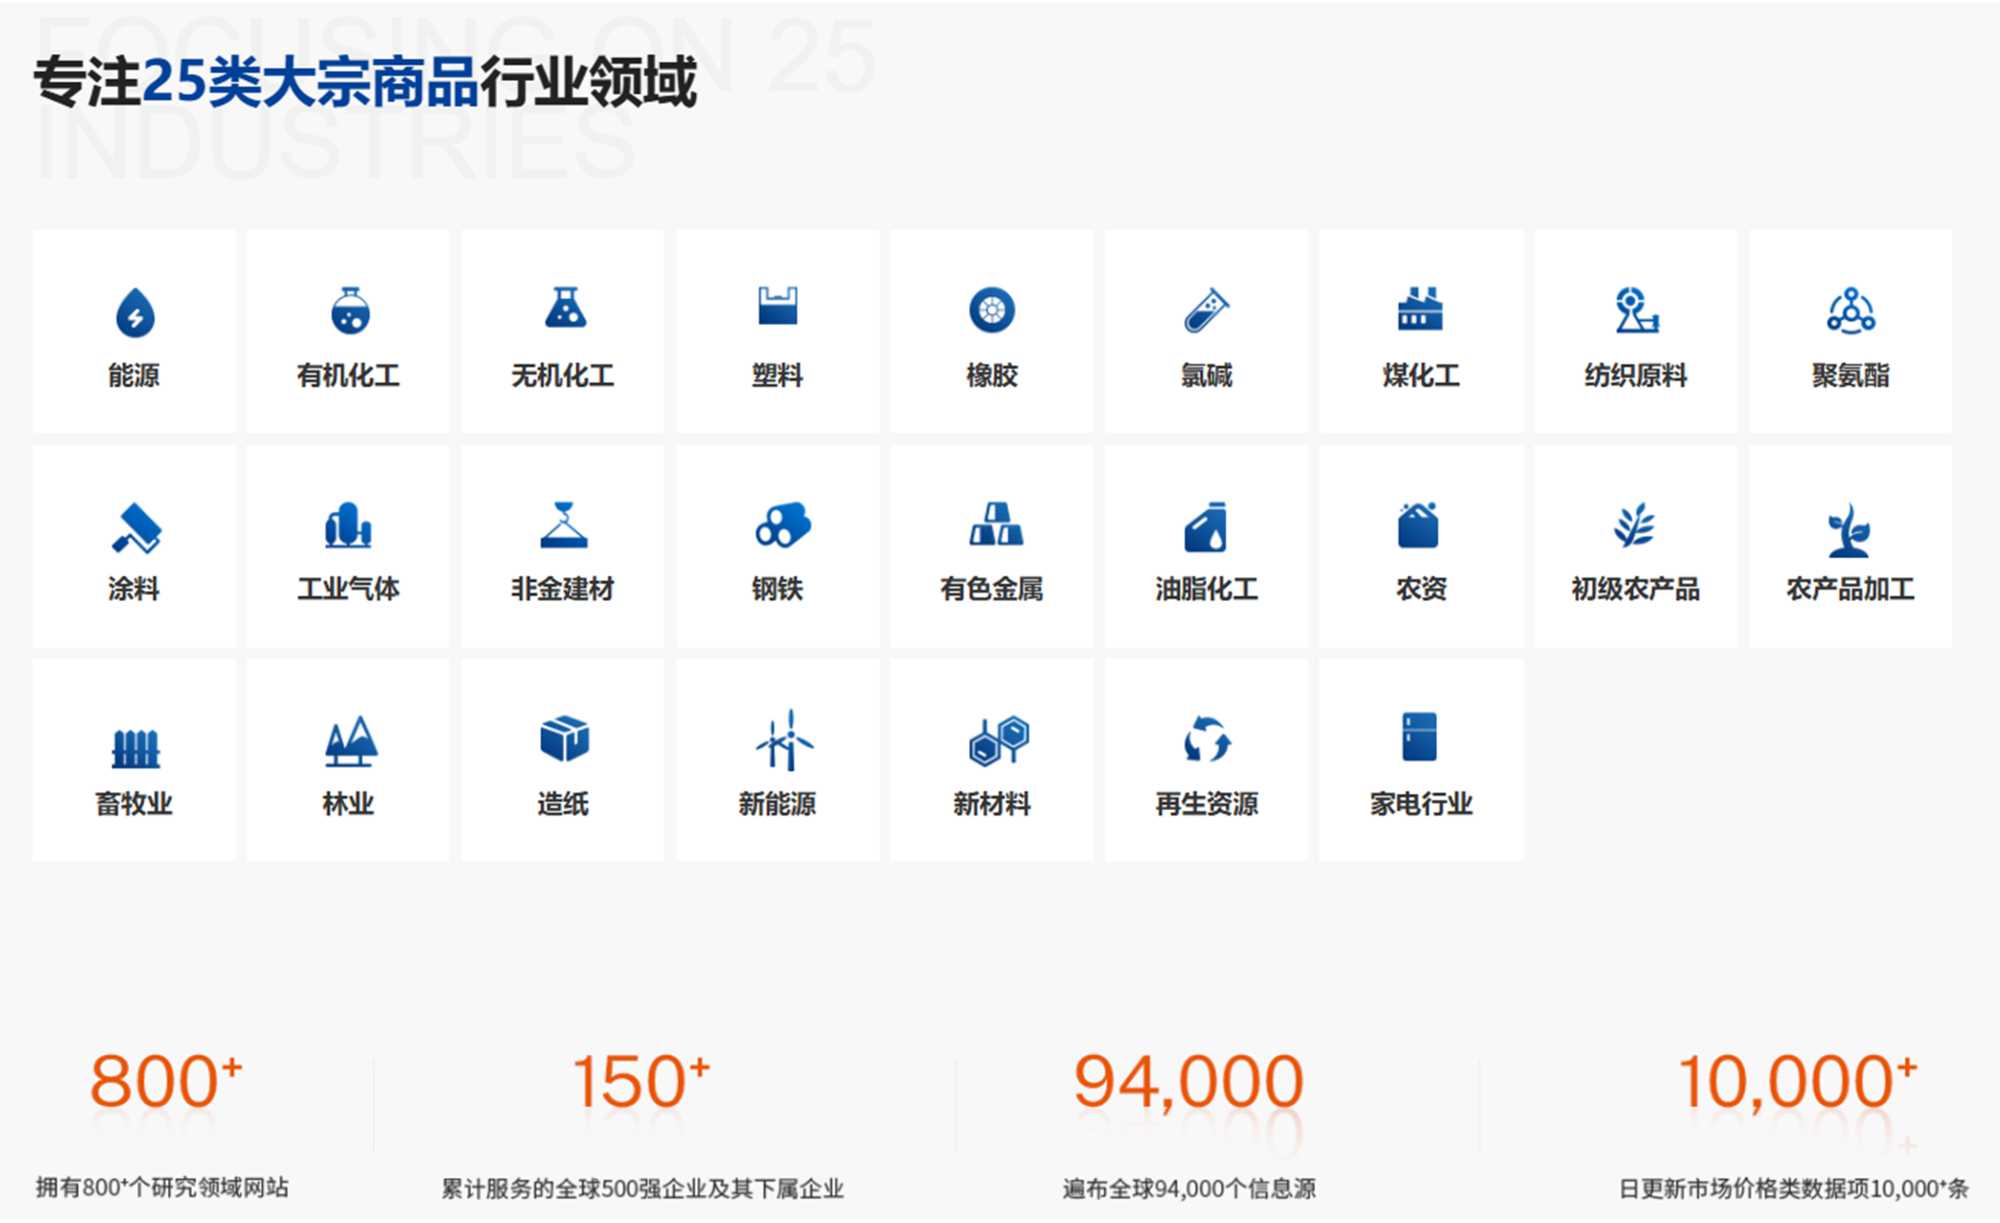Click the 工业气体 industrial gas tile
Viewport: 2000px width, 1223px height.
[348, 547]
